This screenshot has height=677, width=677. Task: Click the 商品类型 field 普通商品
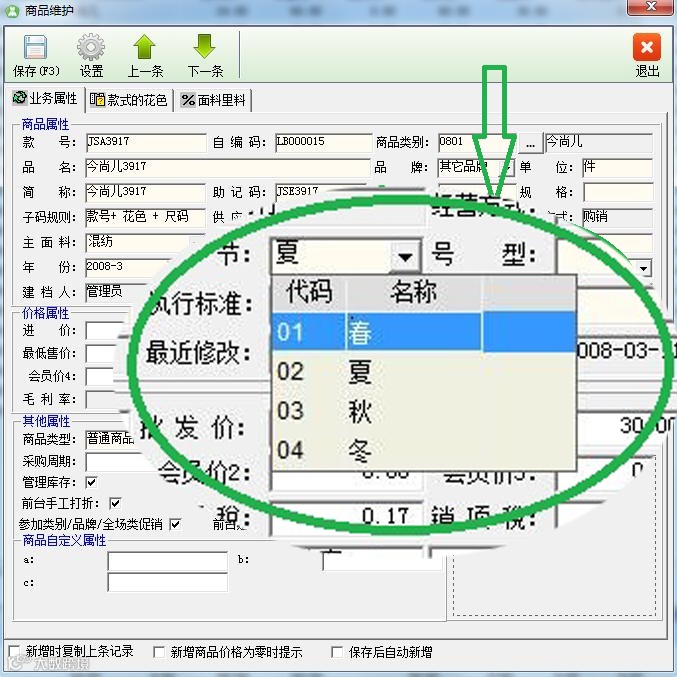pos(111,439)
